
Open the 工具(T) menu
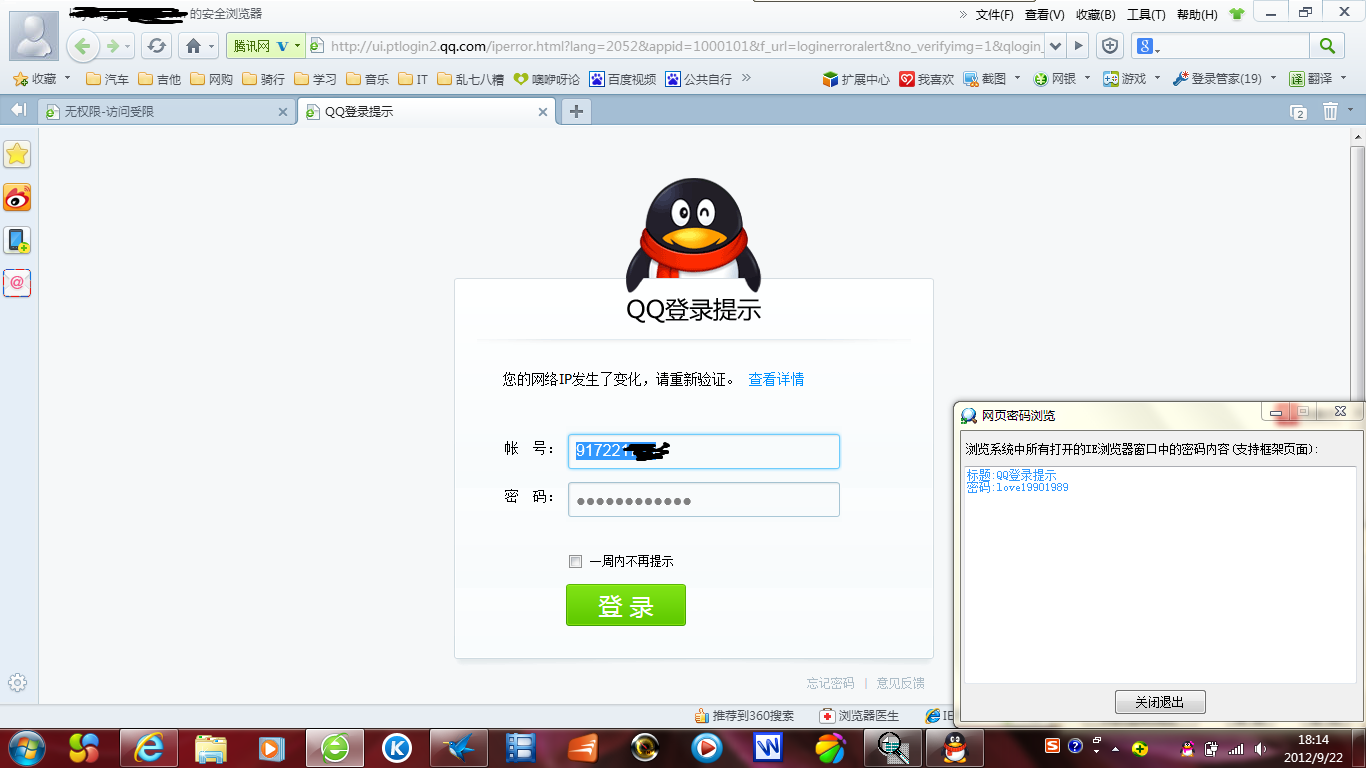pyautogui.click(x=1146, y=15)
